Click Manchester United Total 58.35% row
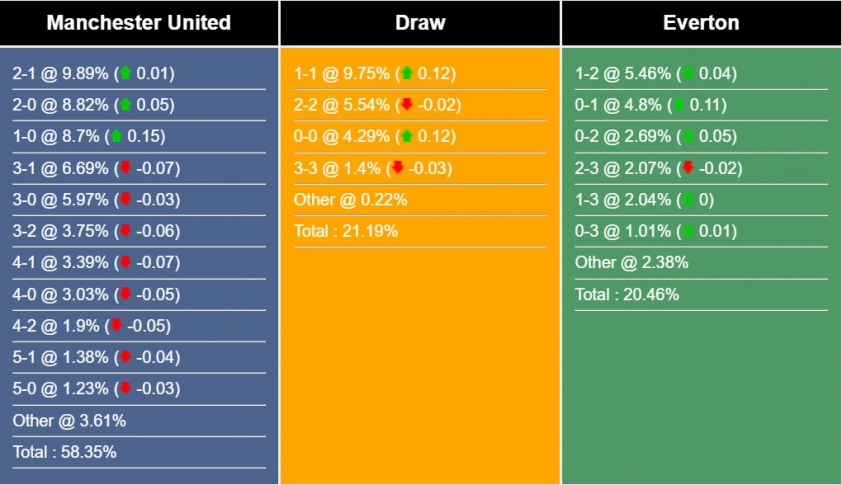Viewport: 842px width, 485px height. (x=65, y=452)
